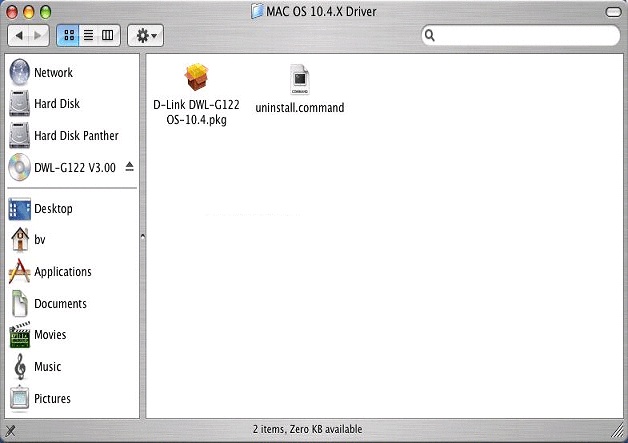Click the 'D-Link DWL-G122 OS-10.4.pkg' file name

196,112
